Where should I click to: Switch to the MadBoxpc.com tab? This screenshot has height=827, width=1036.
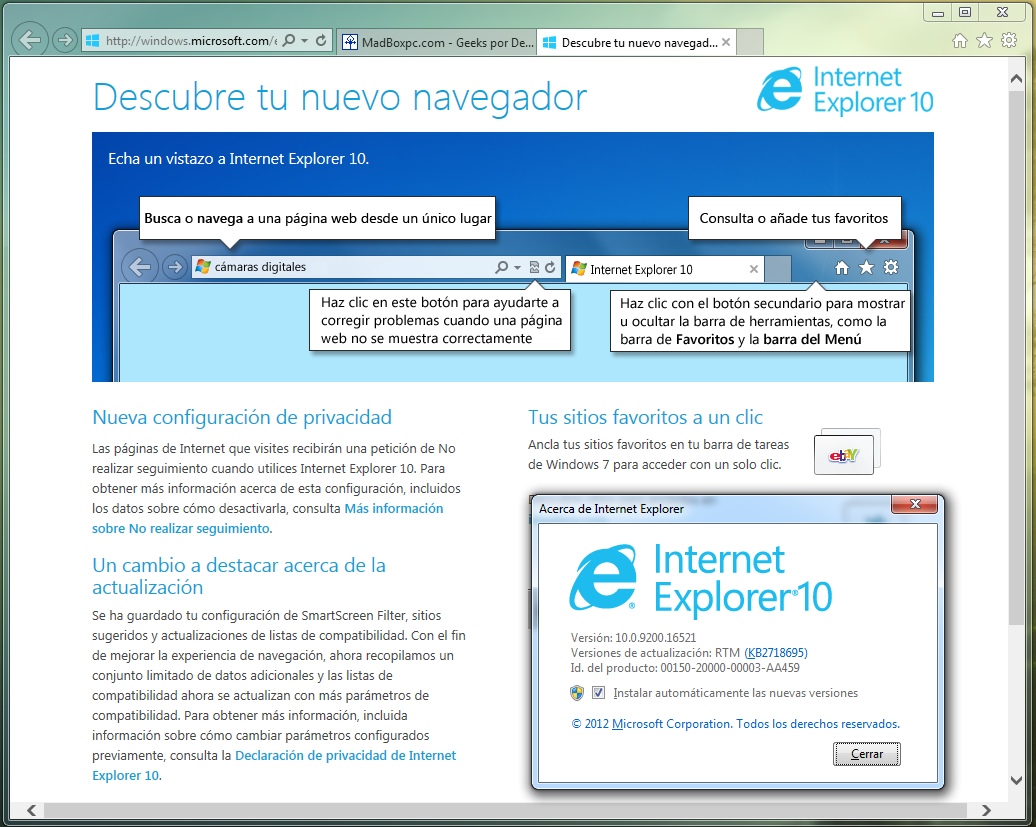click(437, 42)
